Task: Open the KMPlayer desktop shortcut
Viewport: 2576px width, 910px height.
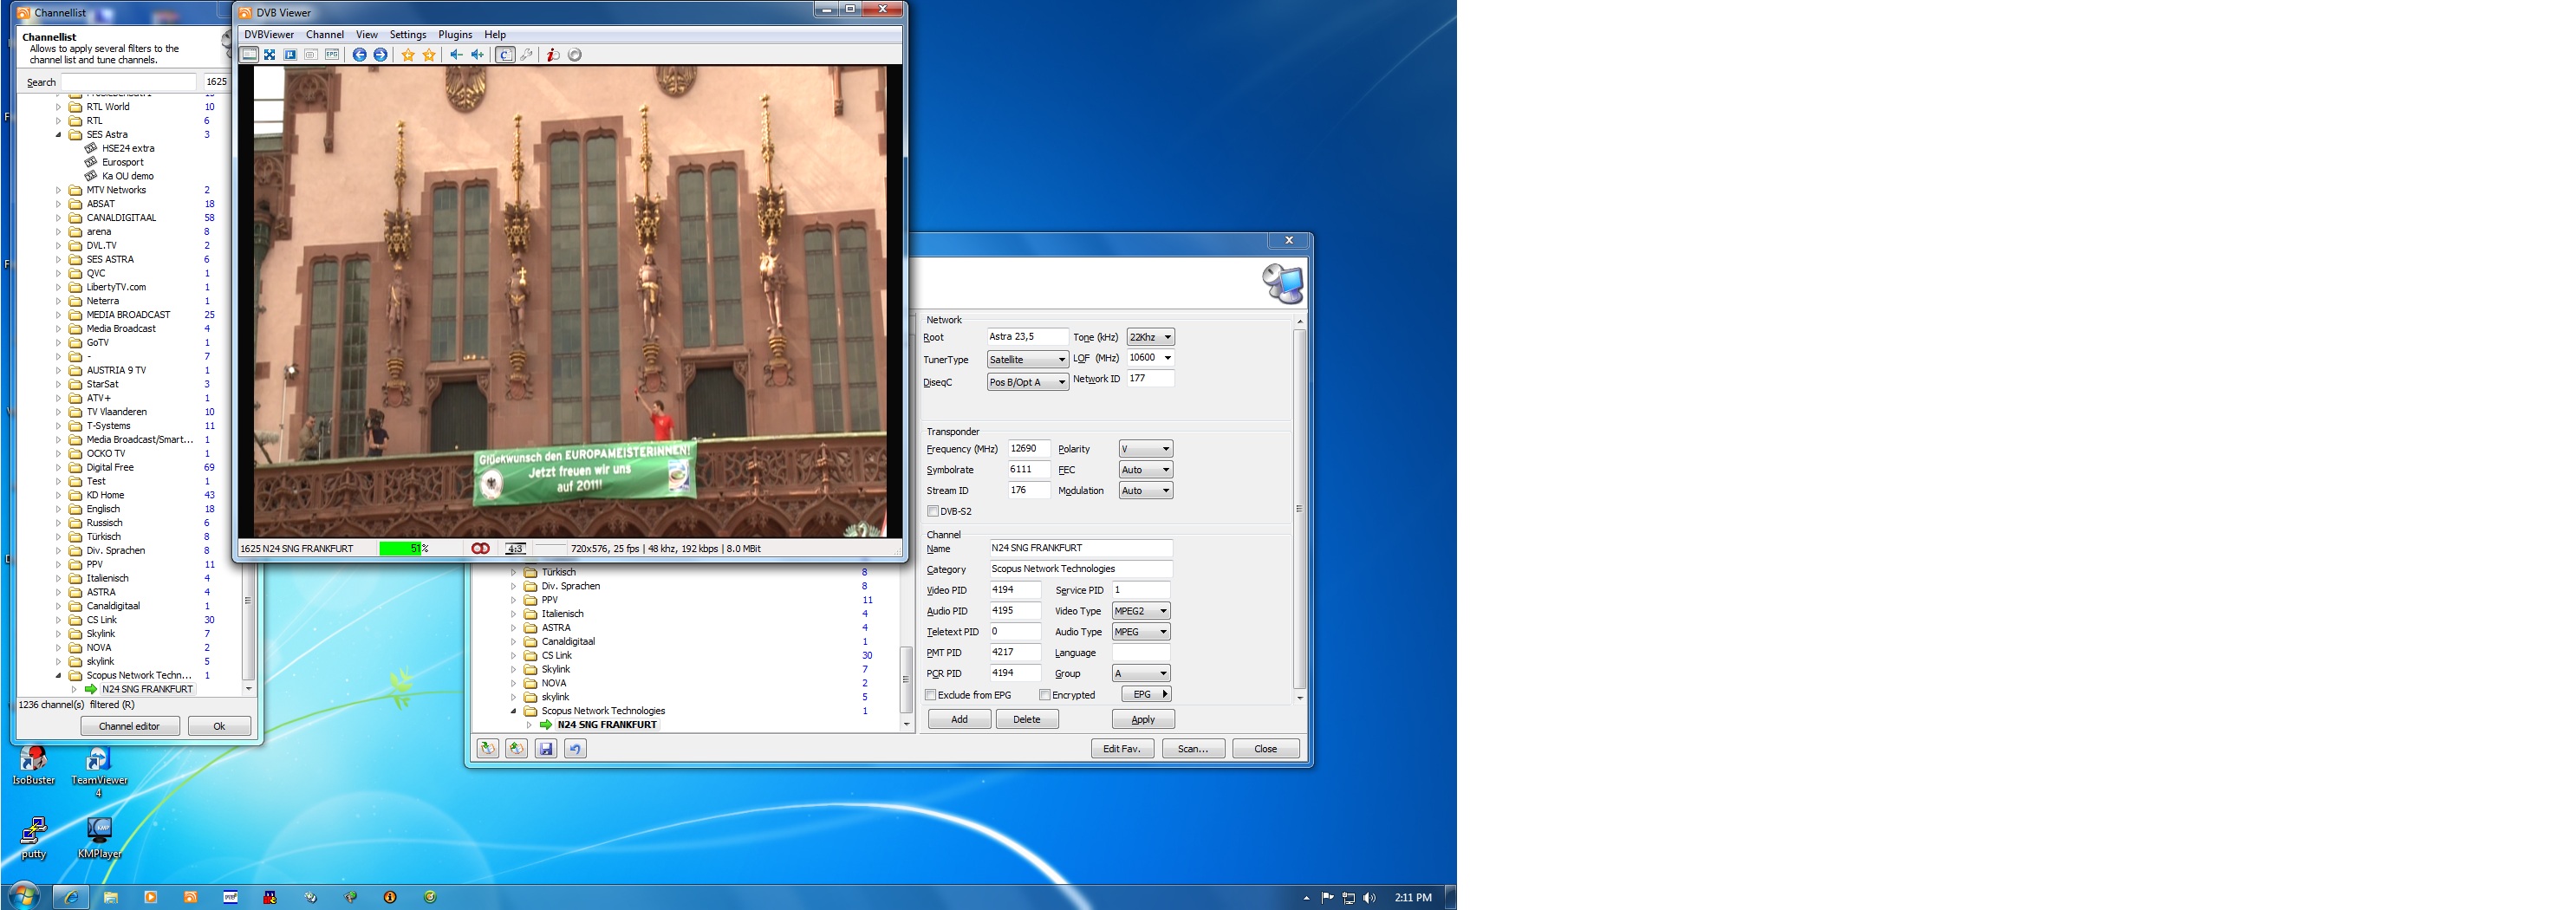Action: click(99, 838)
